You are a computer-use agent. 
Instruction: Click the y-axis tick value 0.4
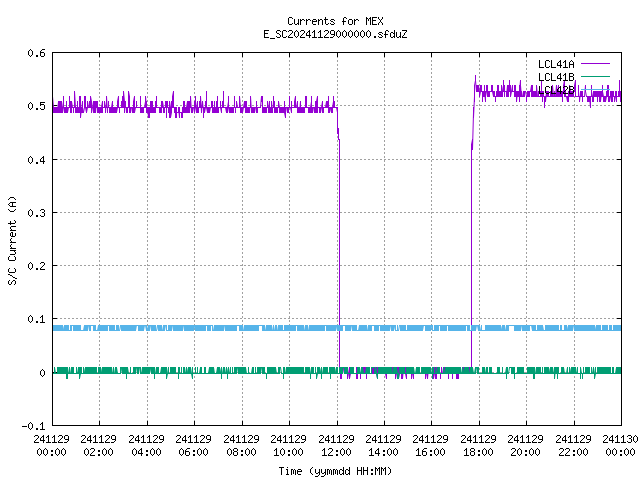(x=36, y=160)
